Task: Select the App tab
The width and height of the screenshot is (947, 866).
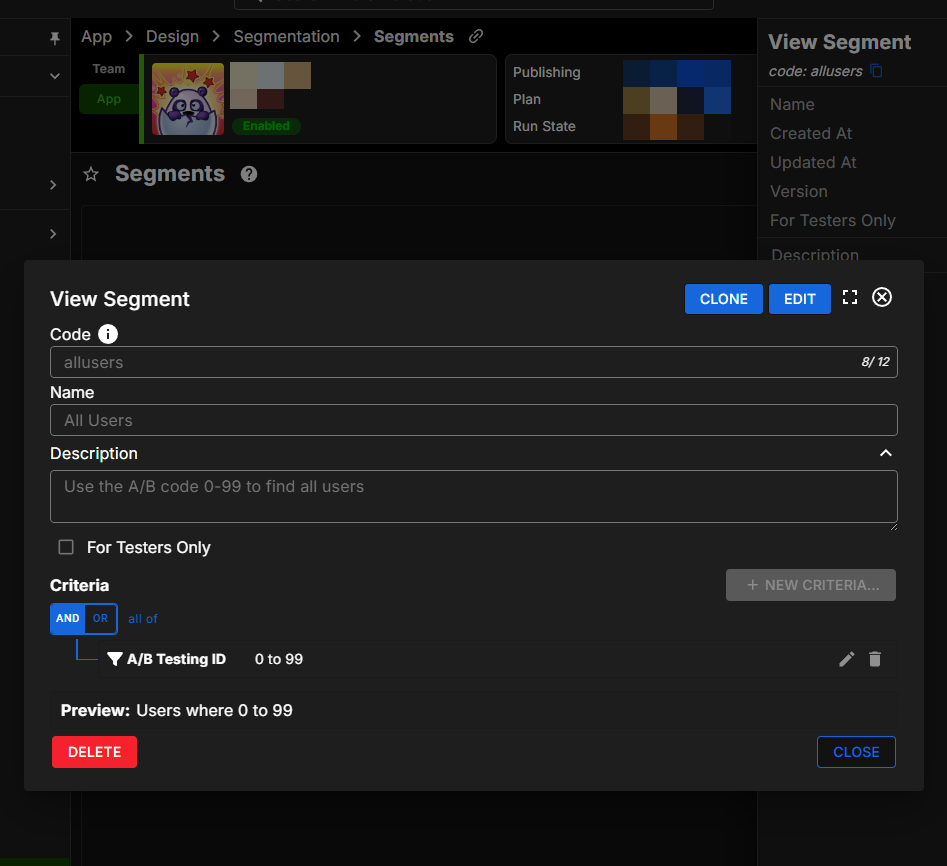Action: pyautogui.click(x=109, y=99)
